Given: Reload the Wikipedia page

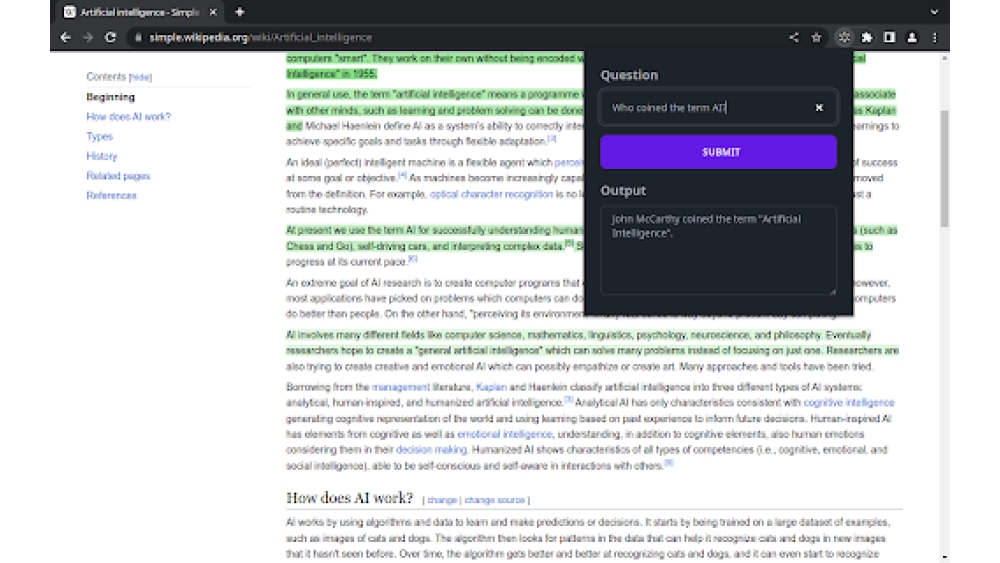Looking at the screenshot, I should pos(110,38).
